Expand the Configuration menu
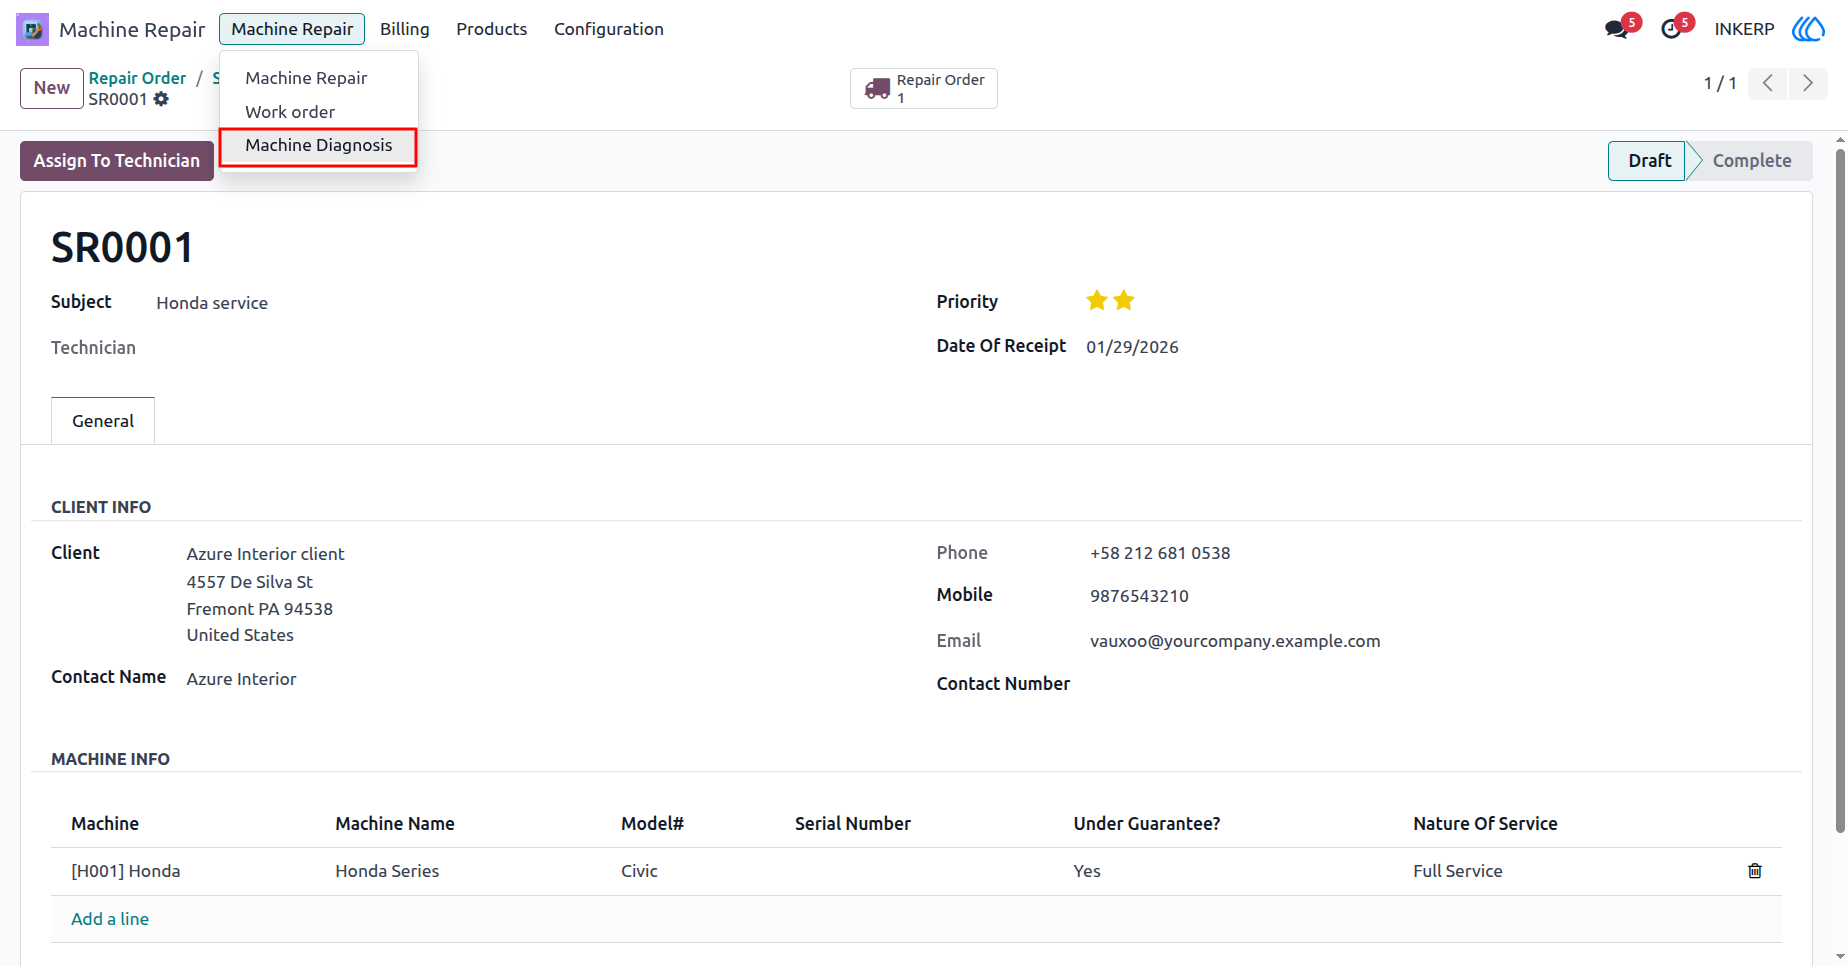 pos(608,29)
